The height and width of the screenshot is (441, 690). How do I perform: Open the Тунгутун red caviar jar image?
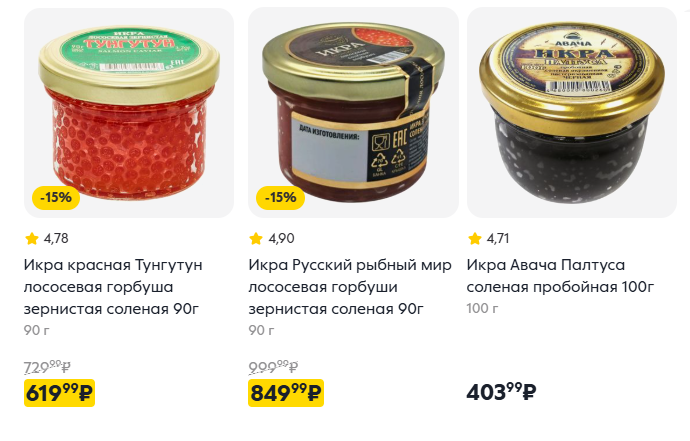pos(129,113)
